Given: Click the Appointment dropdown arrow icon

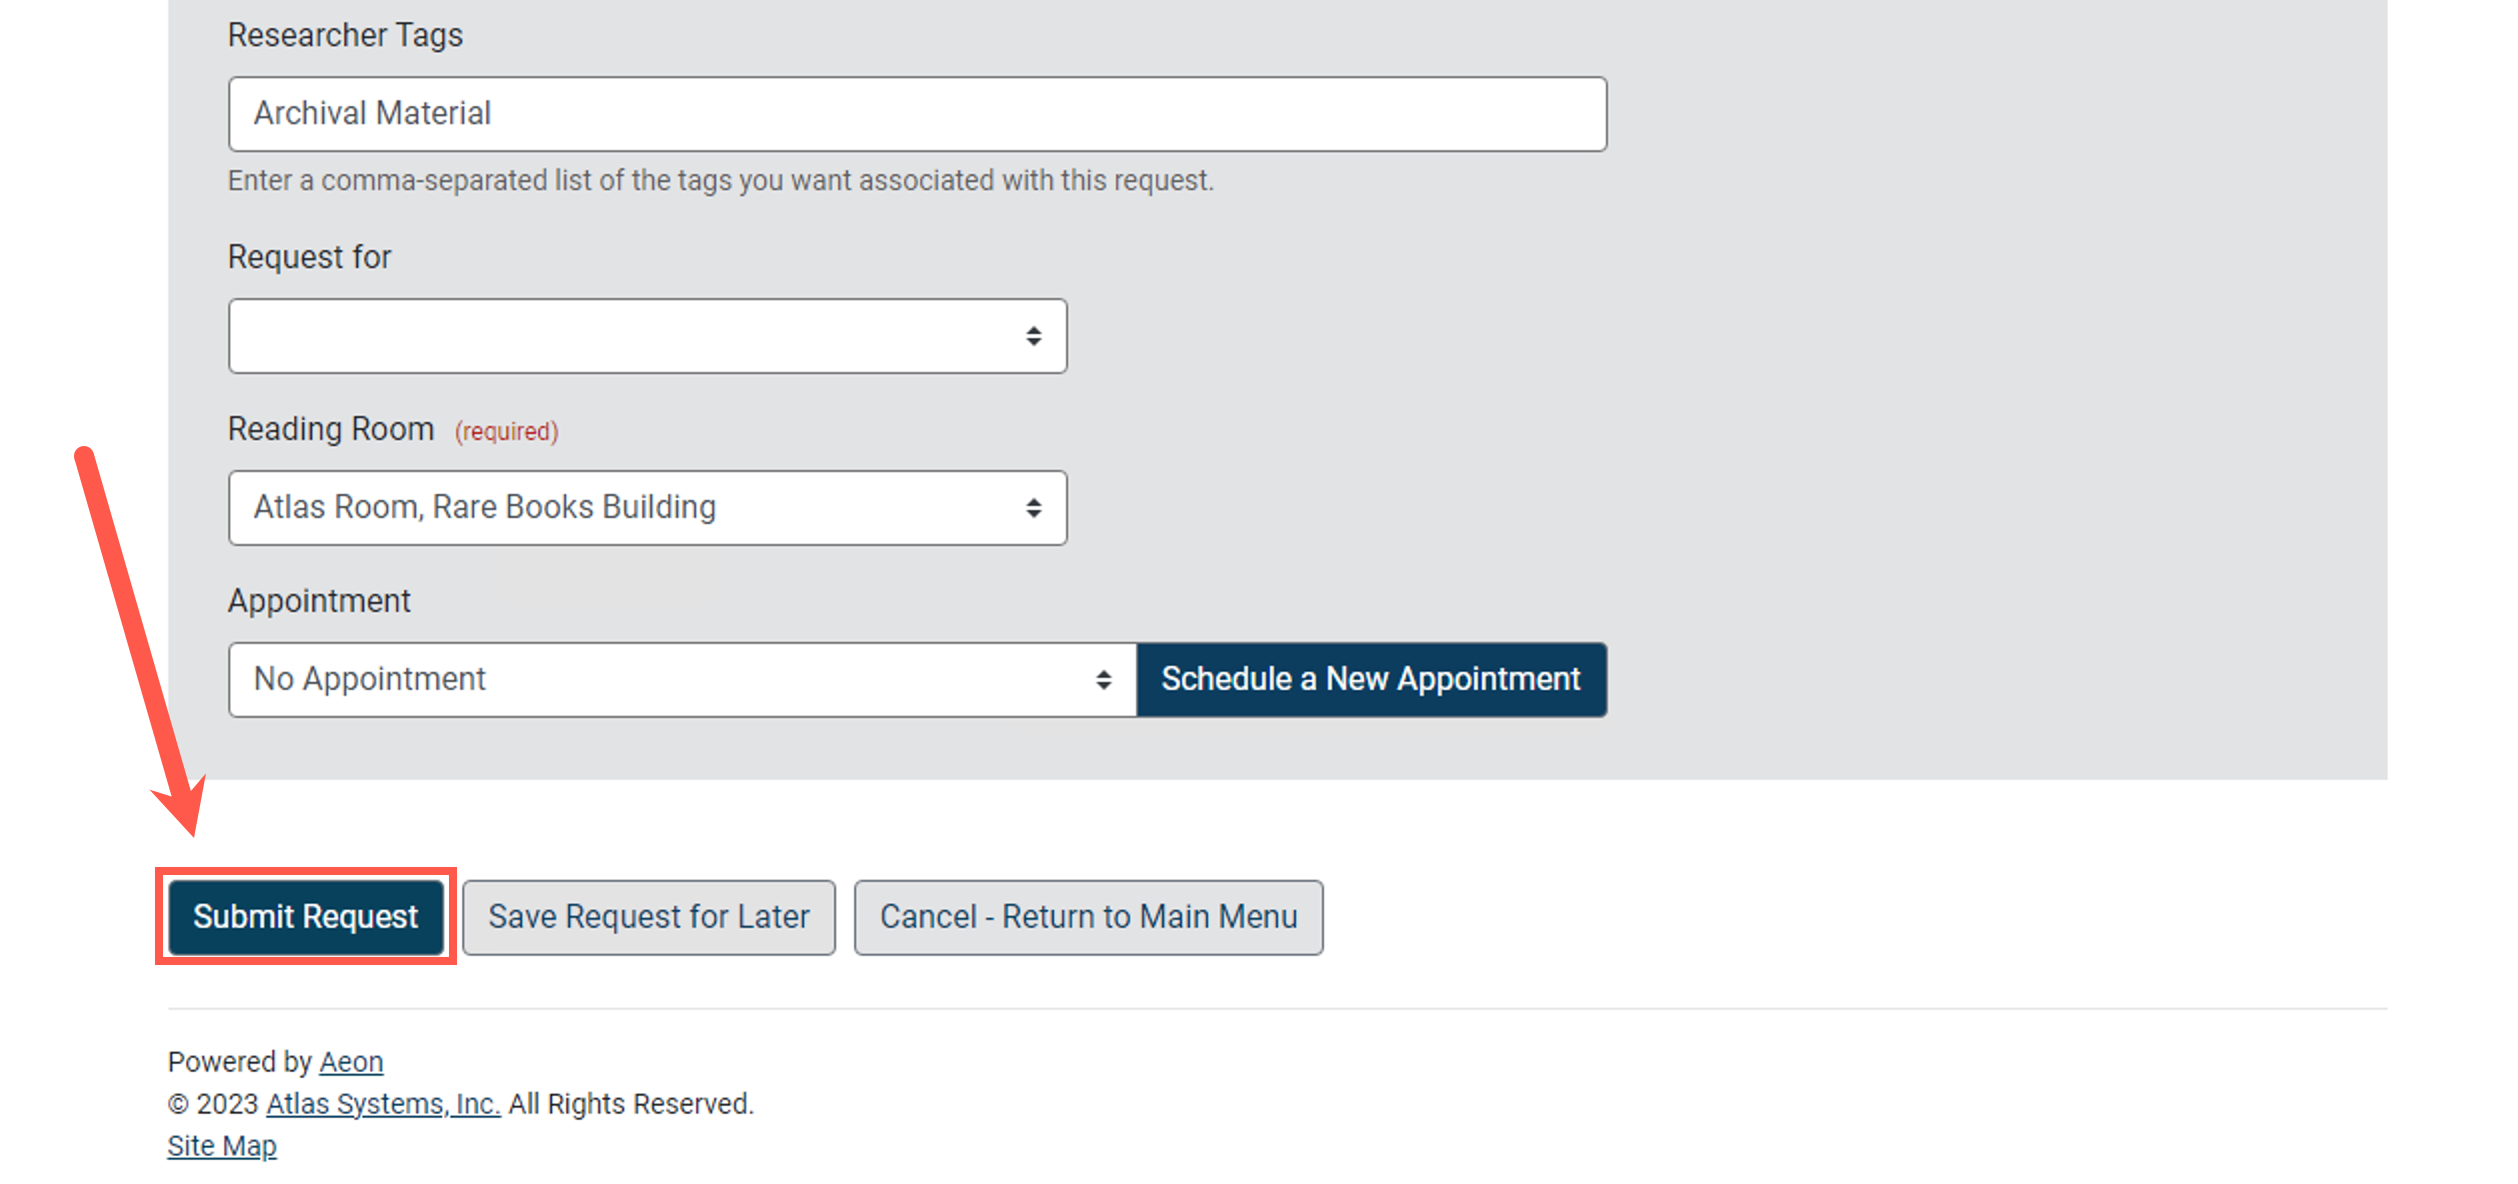Looking at the screenshot, I should 1103,679.
